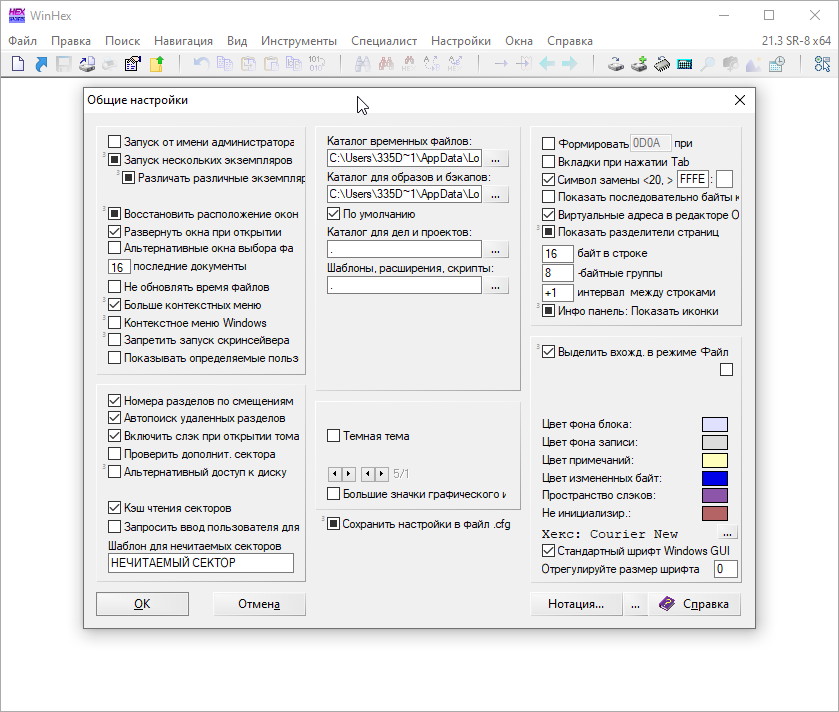Click the Отмена button

[x=259, y=604]
